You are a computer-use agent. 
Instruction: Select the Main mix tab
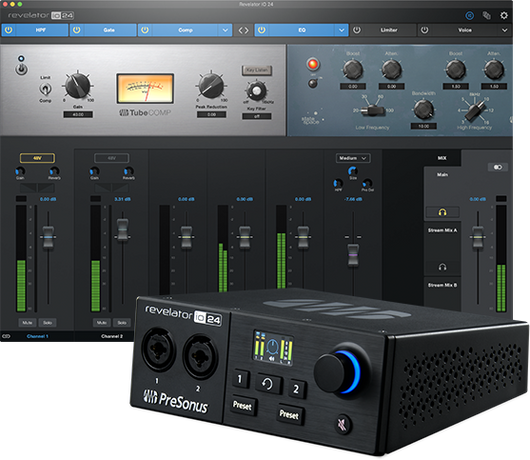click(442, 174)
